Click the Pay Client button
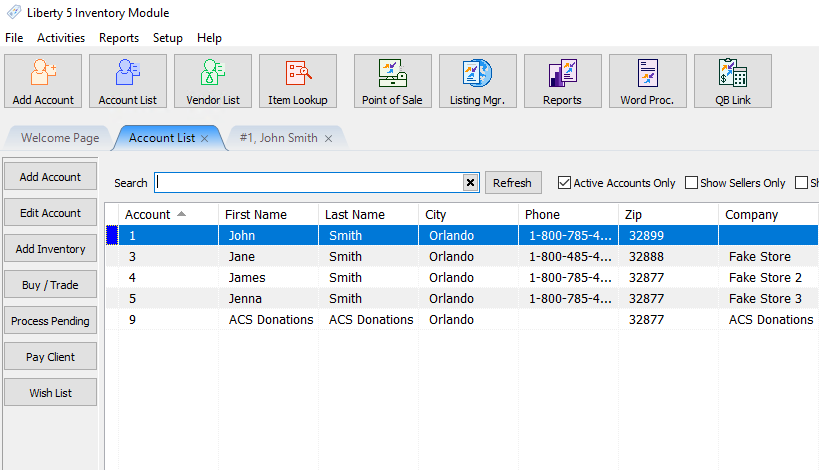The width and height of the screenshot is (819, 470). 51,357
